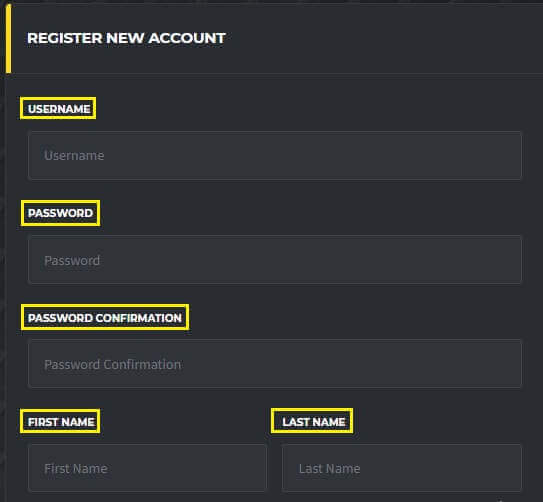The width and height of the screenshot is (543, 502).
Task: Click into the Username input field
Action: tap(275, 155)
